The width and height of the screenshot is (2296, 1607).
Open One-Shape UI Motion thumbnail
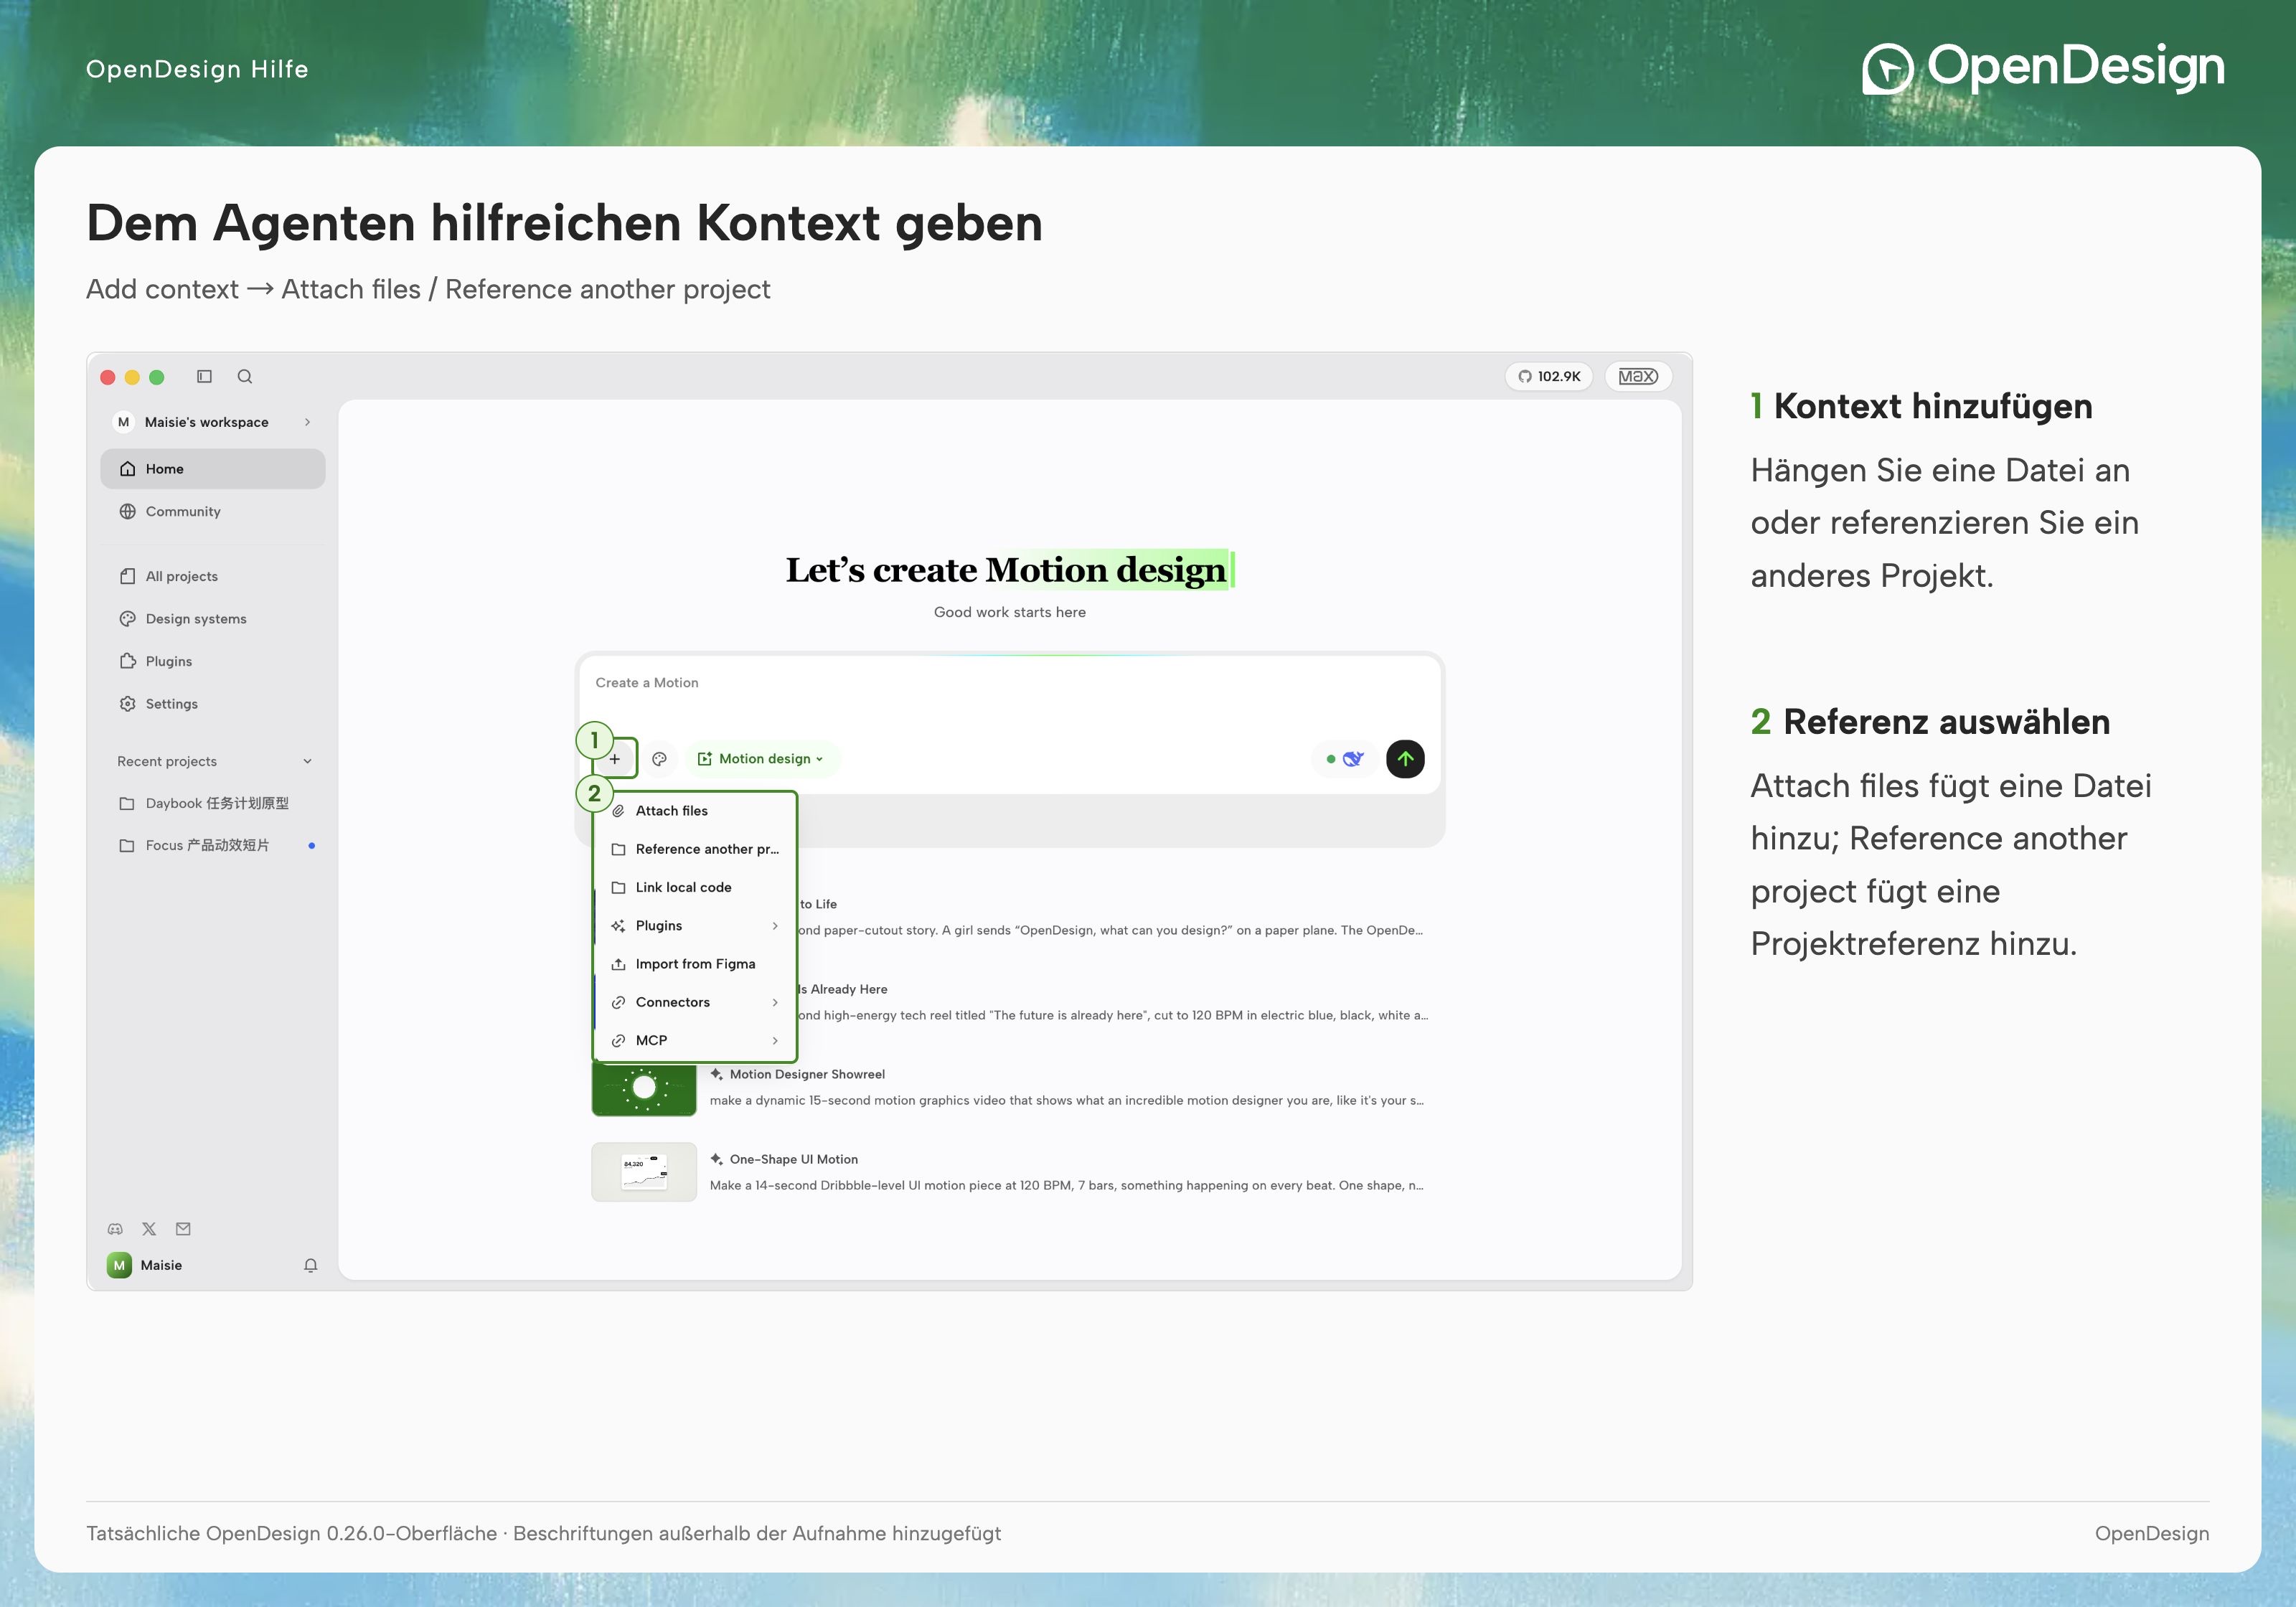(x=644, y=1172)
